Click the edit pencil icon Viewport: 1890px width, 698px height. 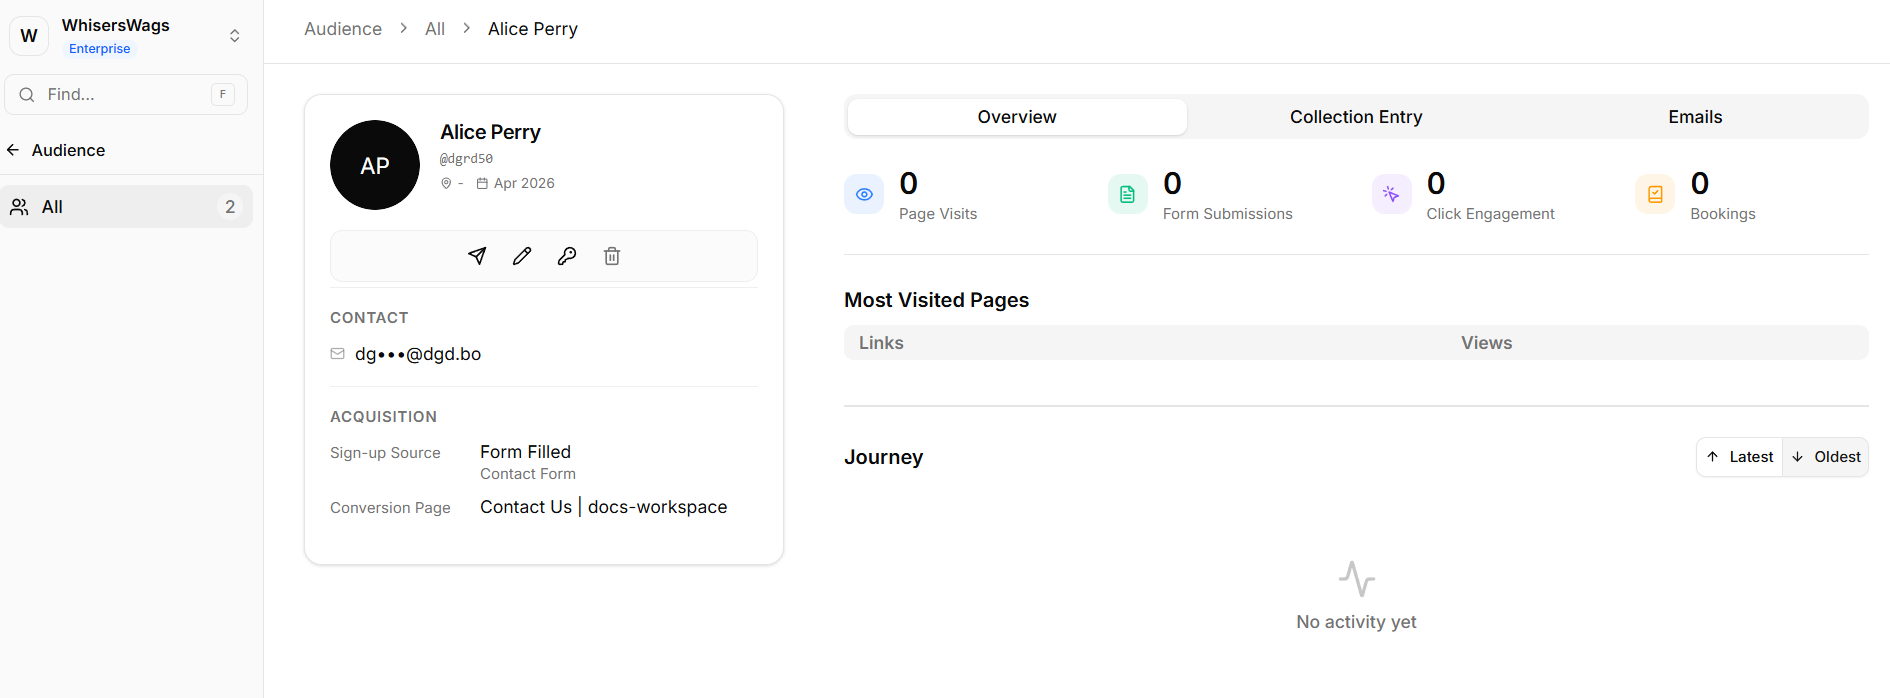click(x=522, y=256)
